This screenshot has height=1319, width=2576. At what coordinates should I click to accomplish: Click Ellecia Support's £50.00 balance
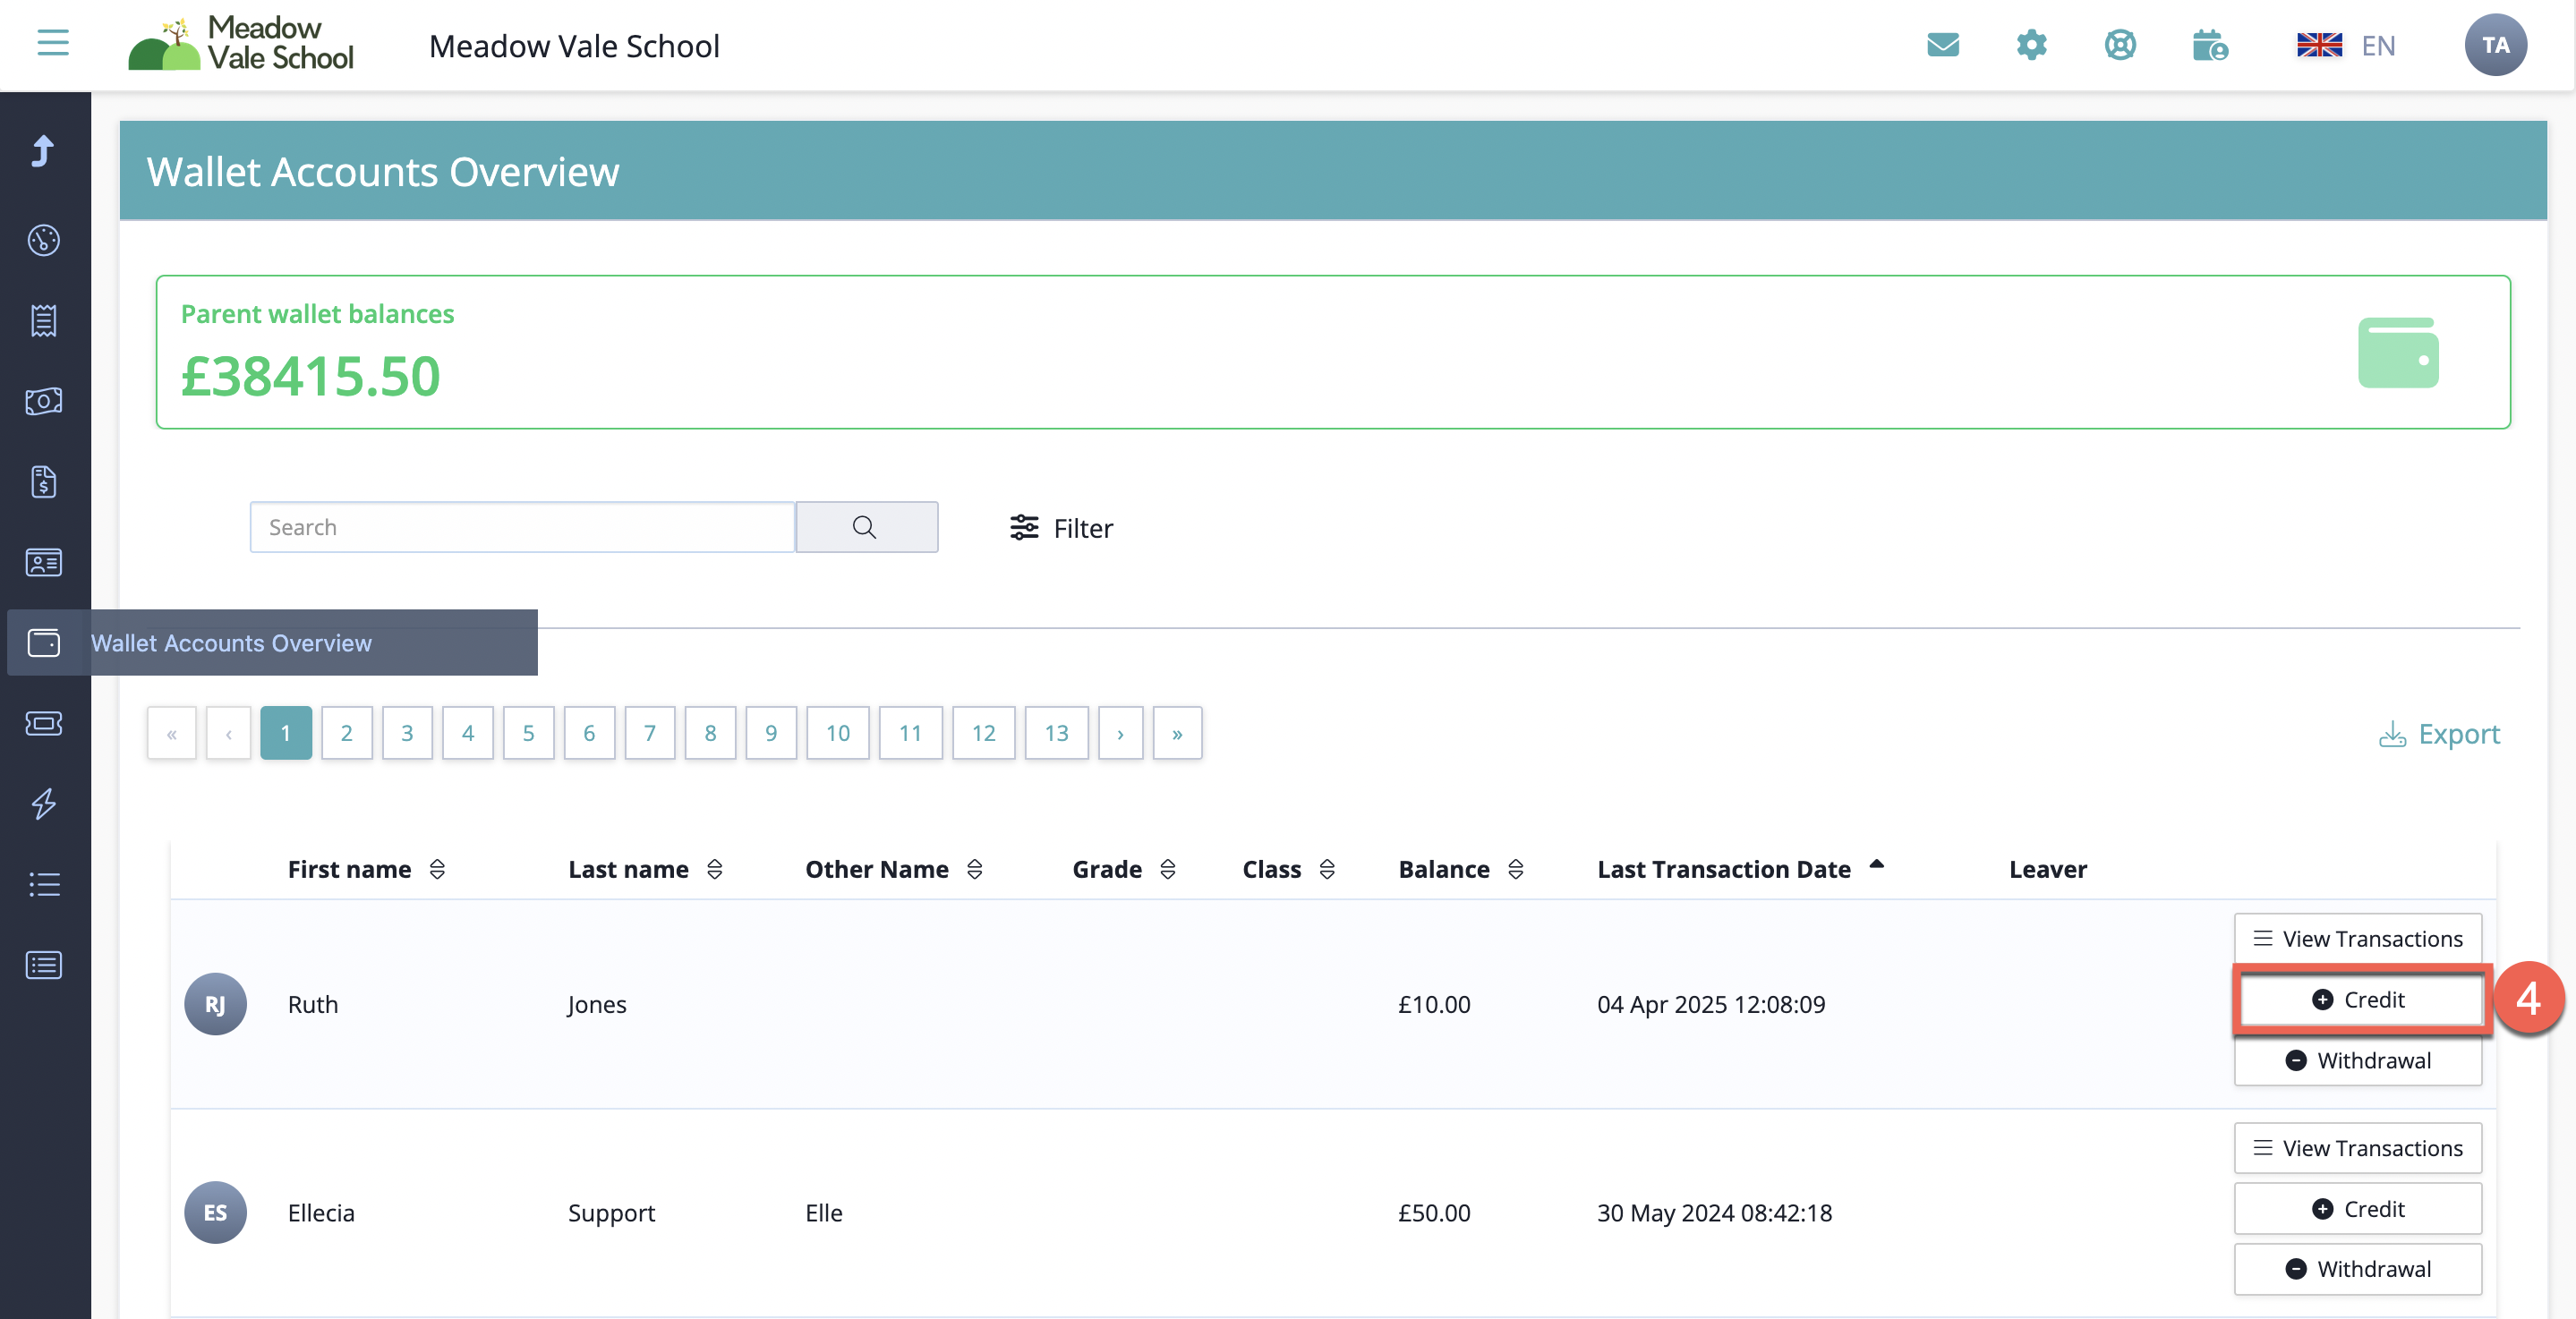click(1434, 1213)
